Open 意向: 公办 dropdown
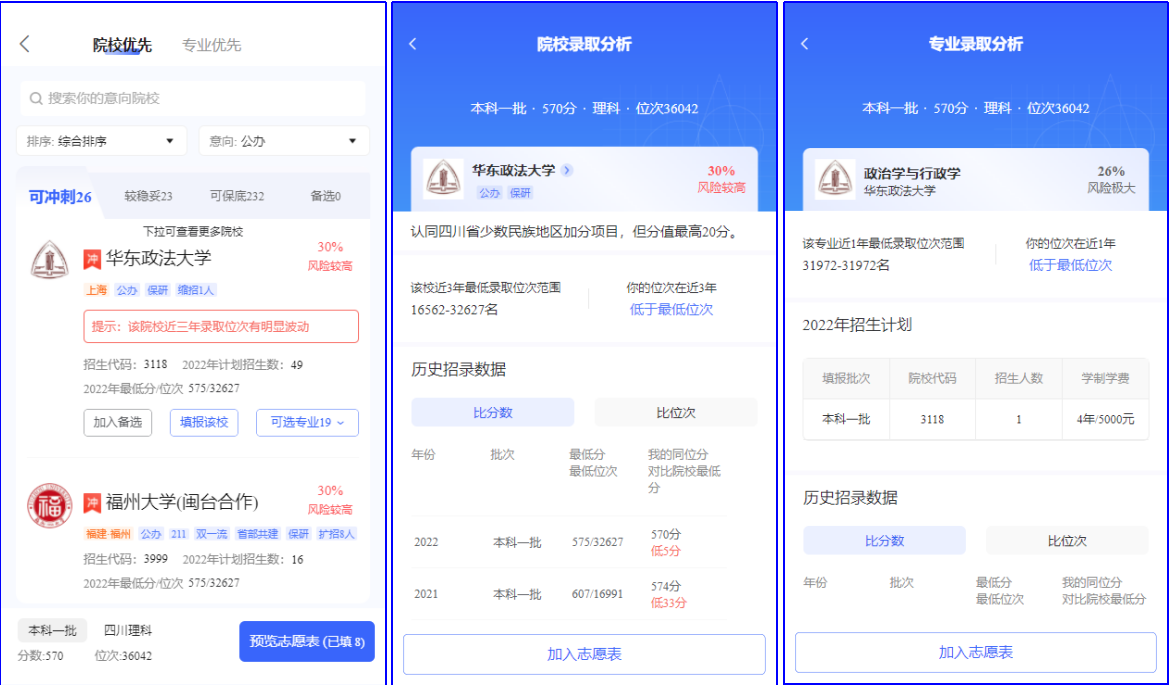This screenshot has height=685, width=1169. [x=284, y=141]
